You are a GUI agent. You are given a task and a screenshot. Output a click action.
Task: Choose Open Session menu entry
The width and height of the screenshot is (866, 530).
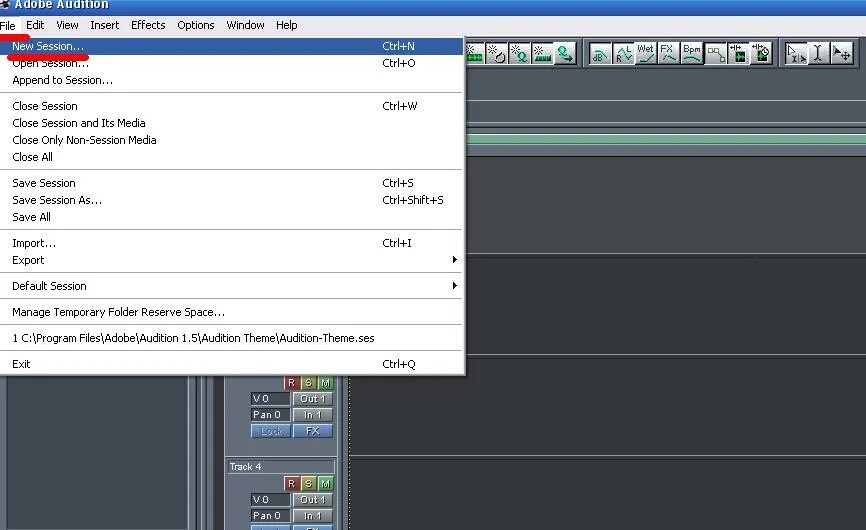click(x=231, y=63)
